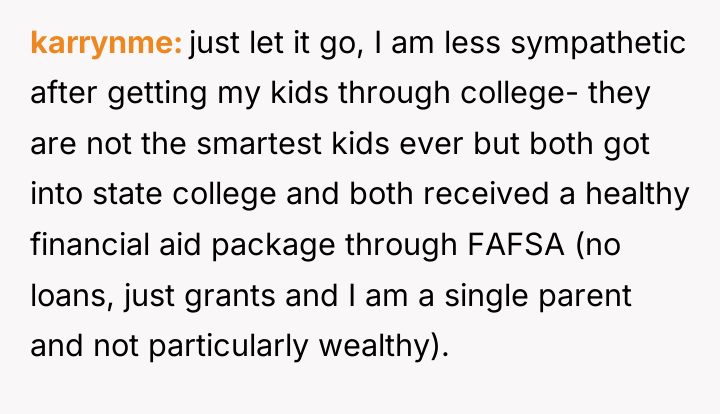The height and width of the screenshot is (414, 720).
Task: Open the karrynme username profile link
Action: [x=106, y=43]
